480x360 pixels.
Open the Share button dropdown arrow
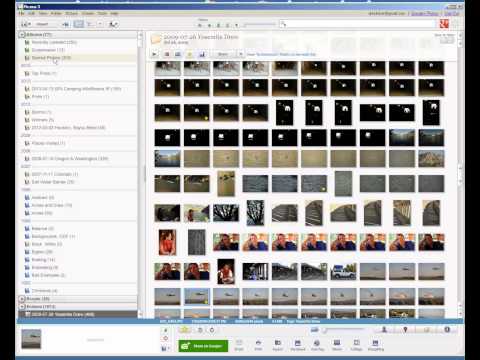coord(240,54)
